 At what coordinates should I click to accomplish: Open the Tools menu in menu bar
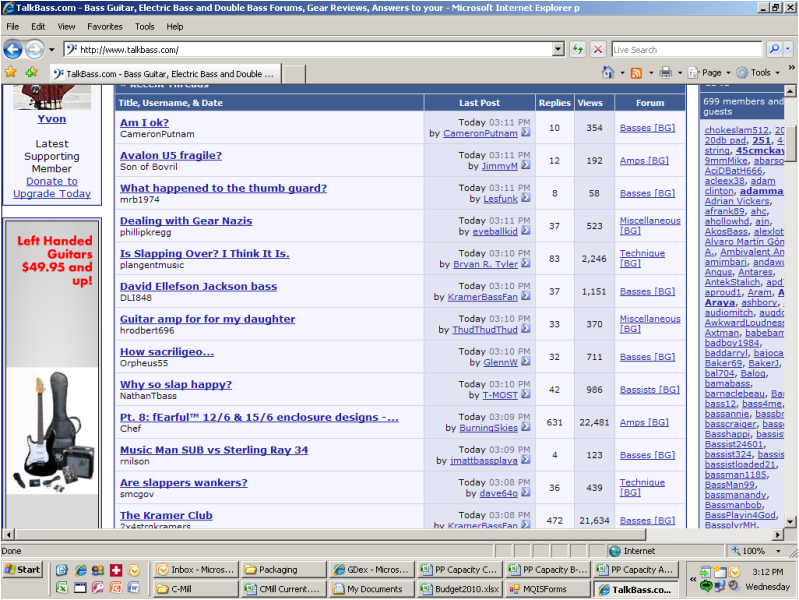point(145,27)
